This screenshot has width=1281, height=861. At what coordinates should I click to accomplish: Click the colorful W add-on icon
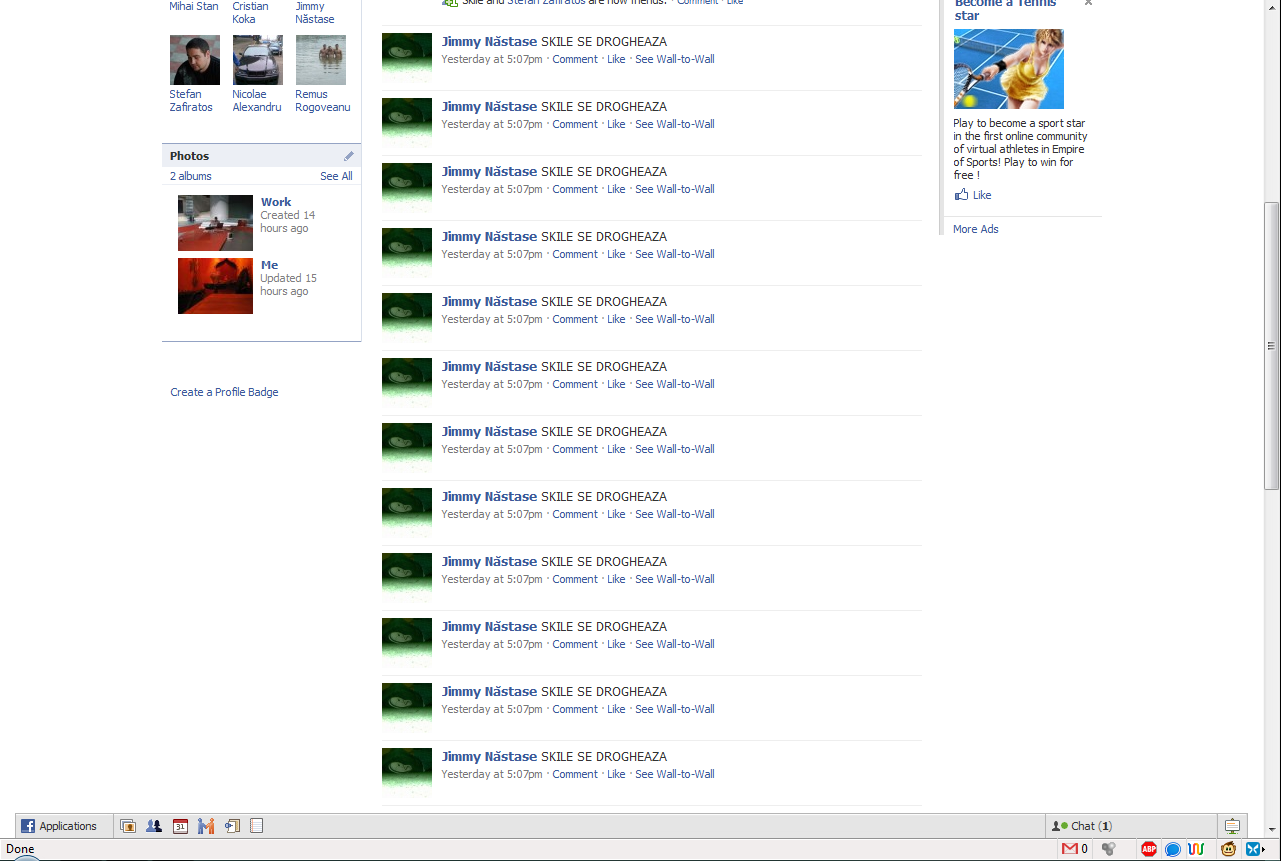click(1196, 849)
